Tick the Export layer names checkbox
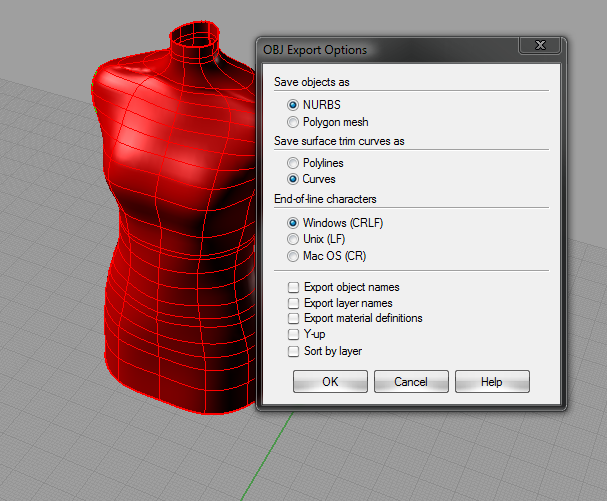The image size is (607, 501). click(x=294, y=303)
